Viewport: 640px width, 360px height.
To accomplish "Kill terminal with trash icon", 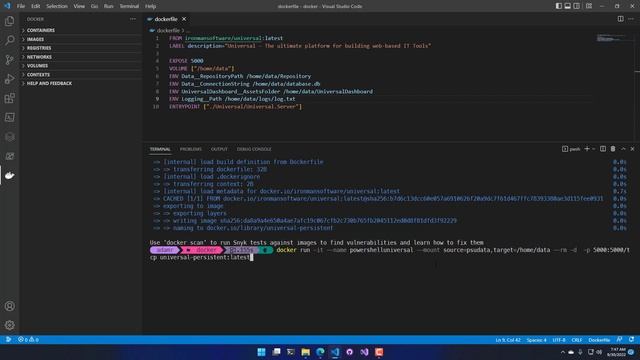I will [x=613, y=149].
